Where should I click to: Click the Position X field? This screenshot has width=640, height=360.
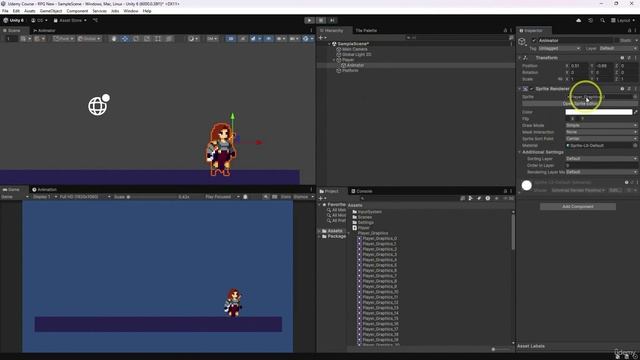[578, 66]
